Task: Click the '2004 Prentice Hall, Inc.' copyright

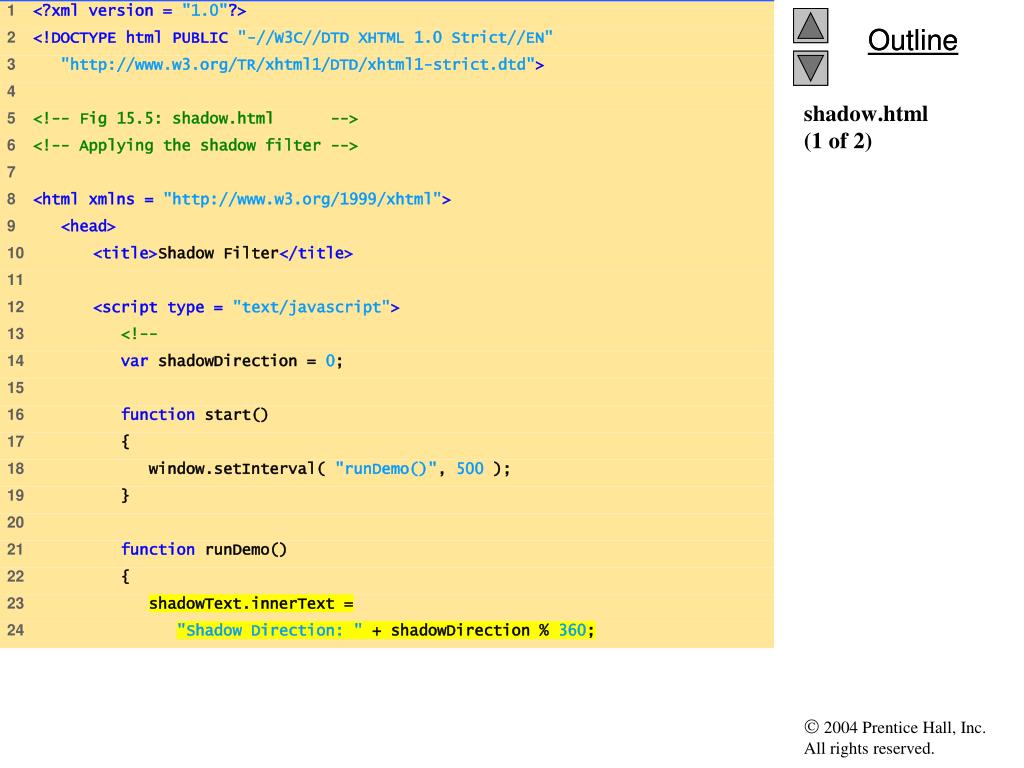Action: 895,728
